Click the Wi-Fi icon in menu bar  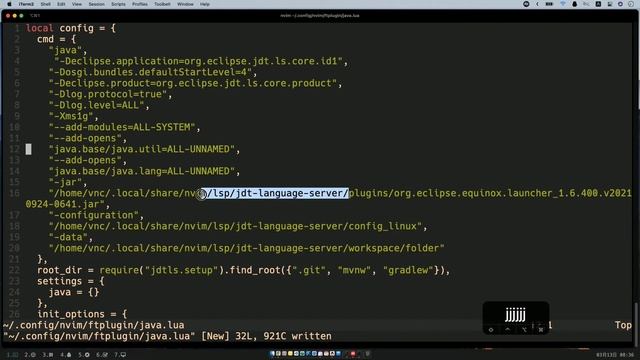click(563, 4)
